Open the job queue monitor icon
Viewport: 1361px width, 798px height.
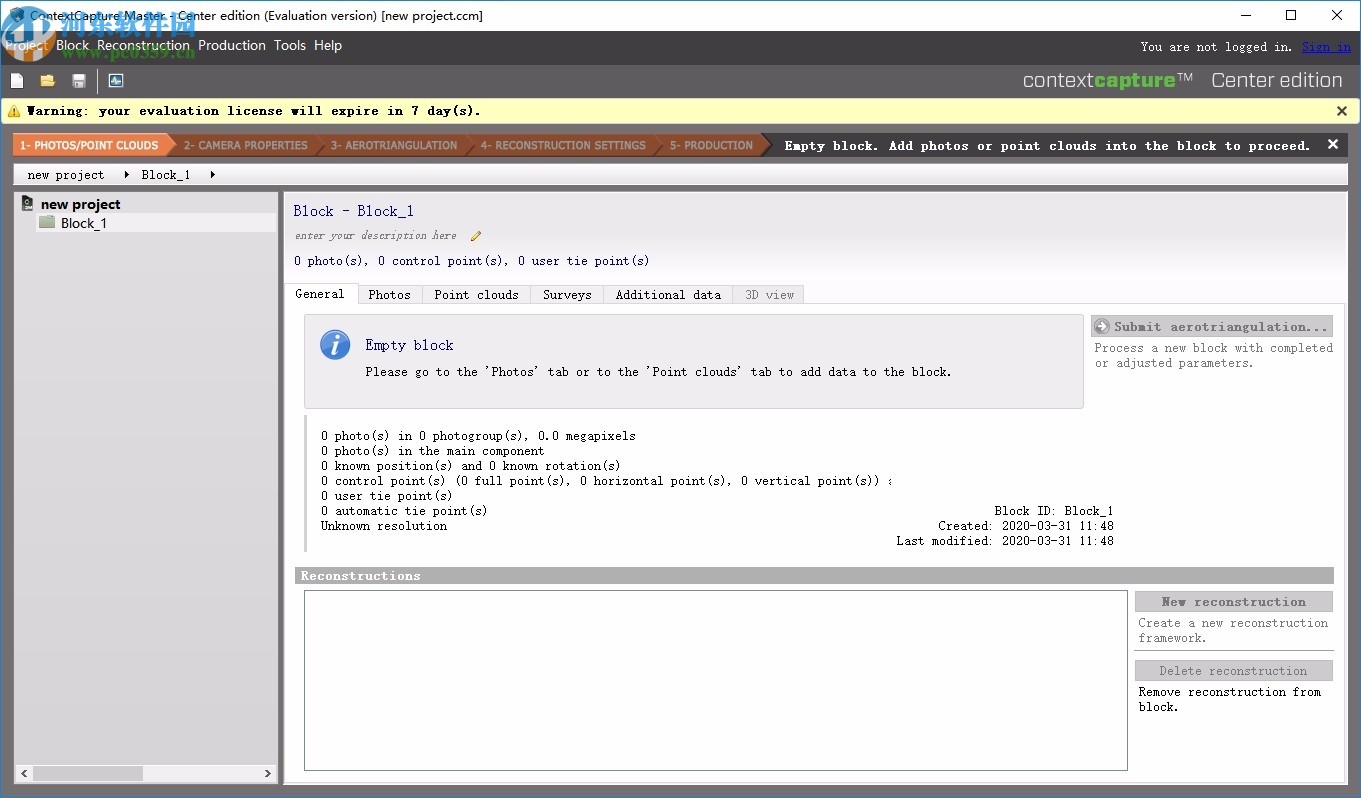pyautogui.click(x=116, y=80)
